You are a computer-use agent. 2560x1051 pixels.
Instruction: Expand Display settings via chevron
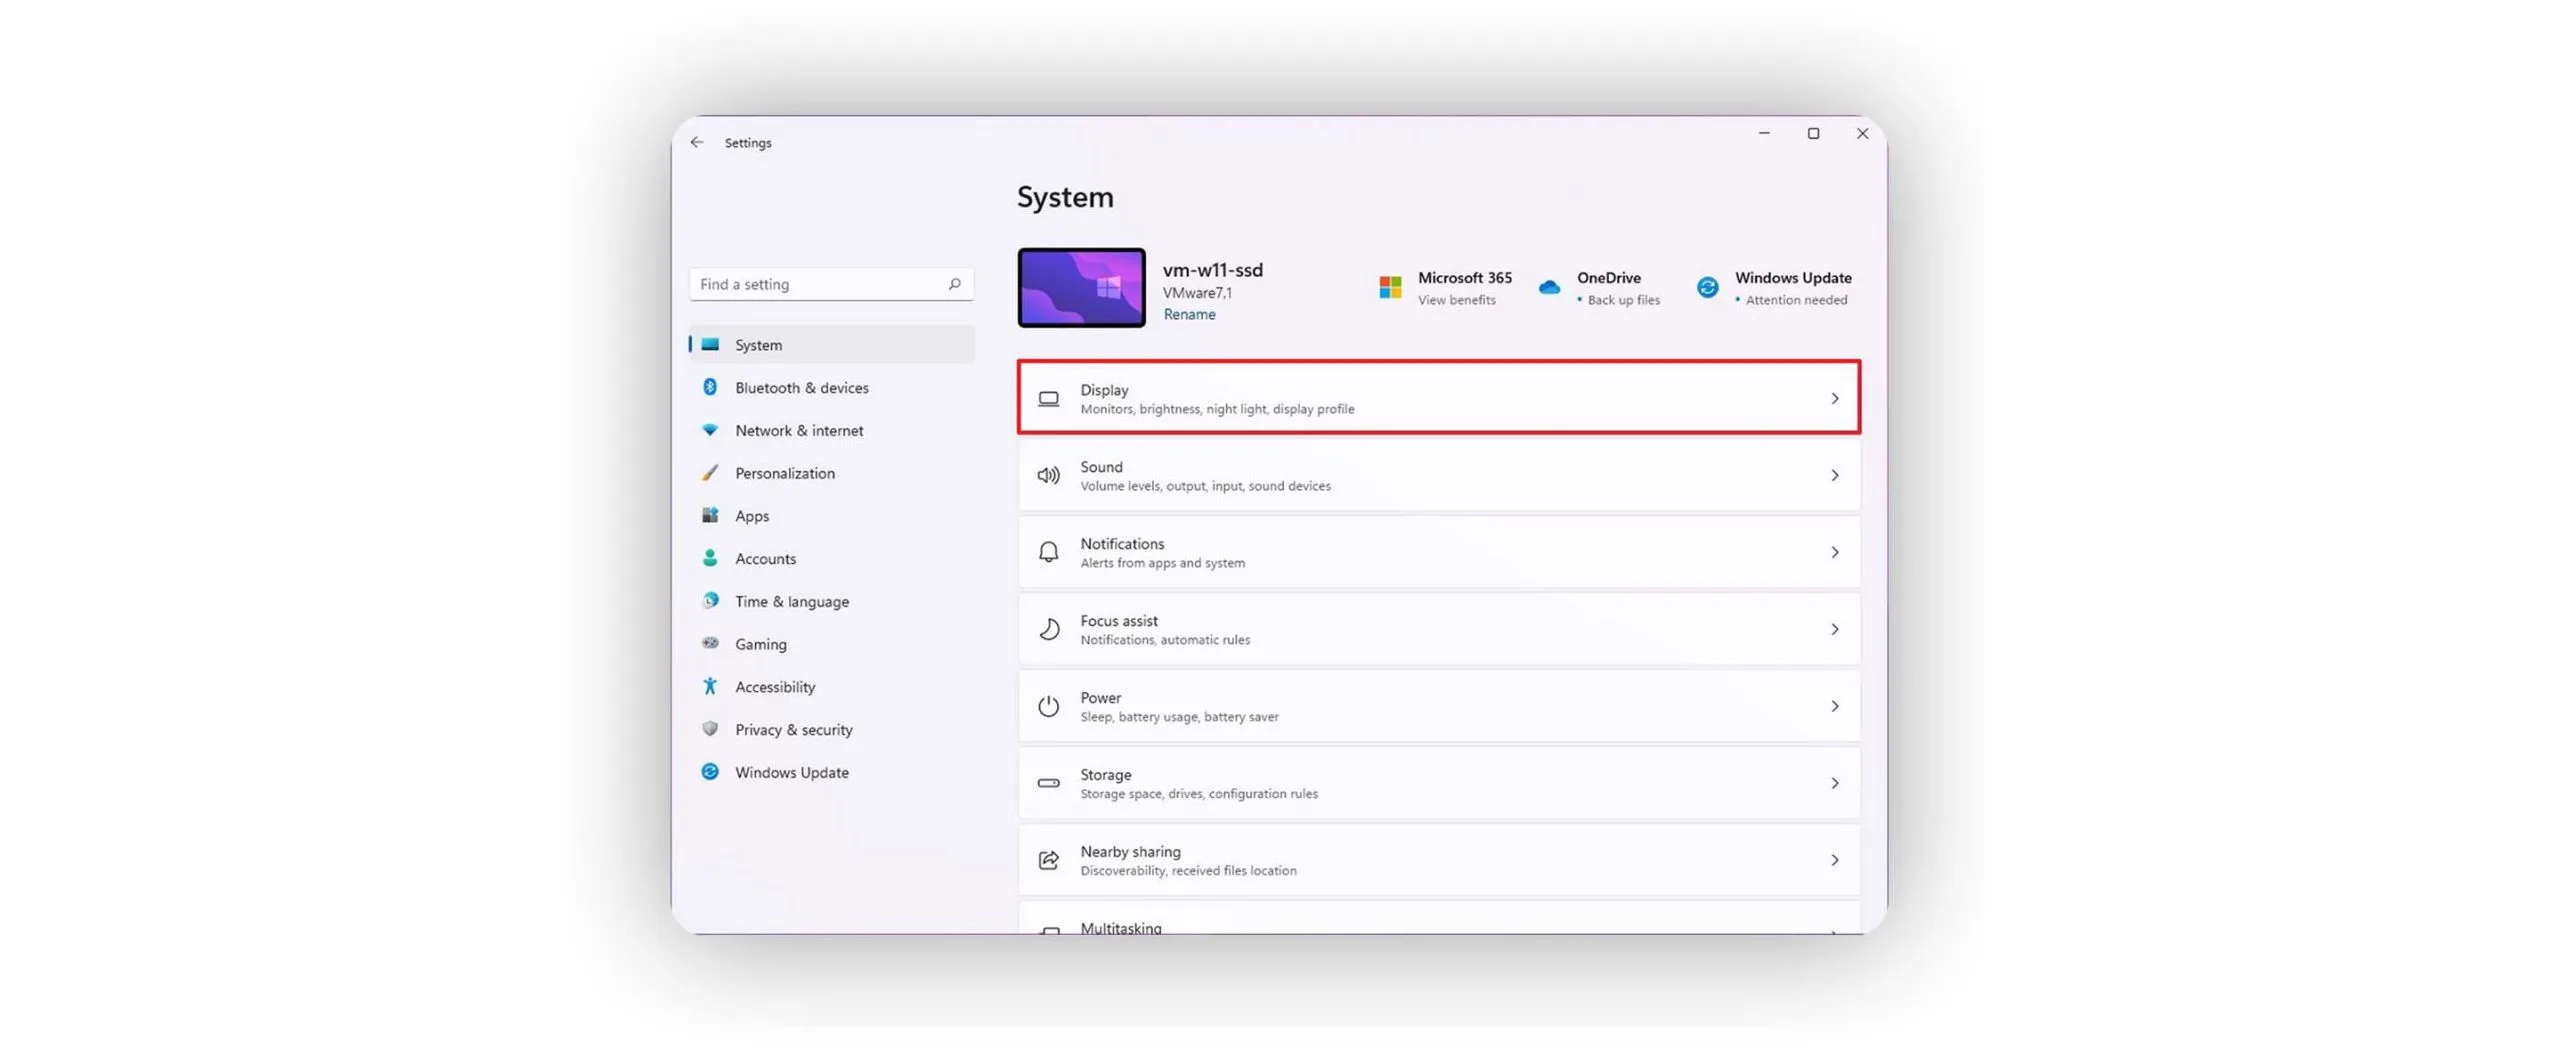[x=1834, y=399]
